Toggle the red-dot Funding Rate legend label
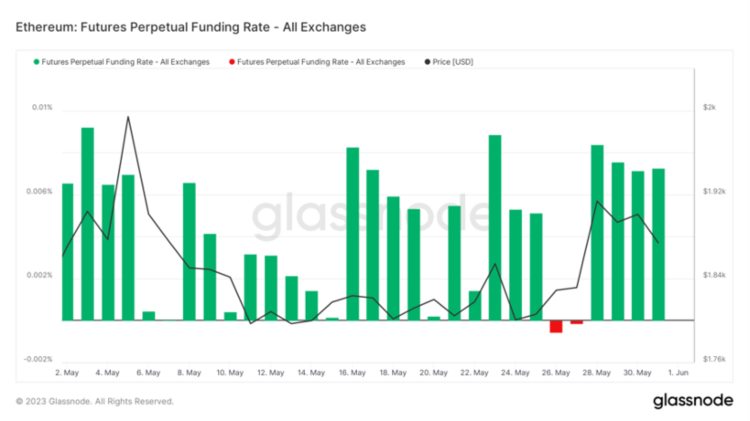Viewport: 750px width, 421px height. pyautogui.click(x=321, y=62)
